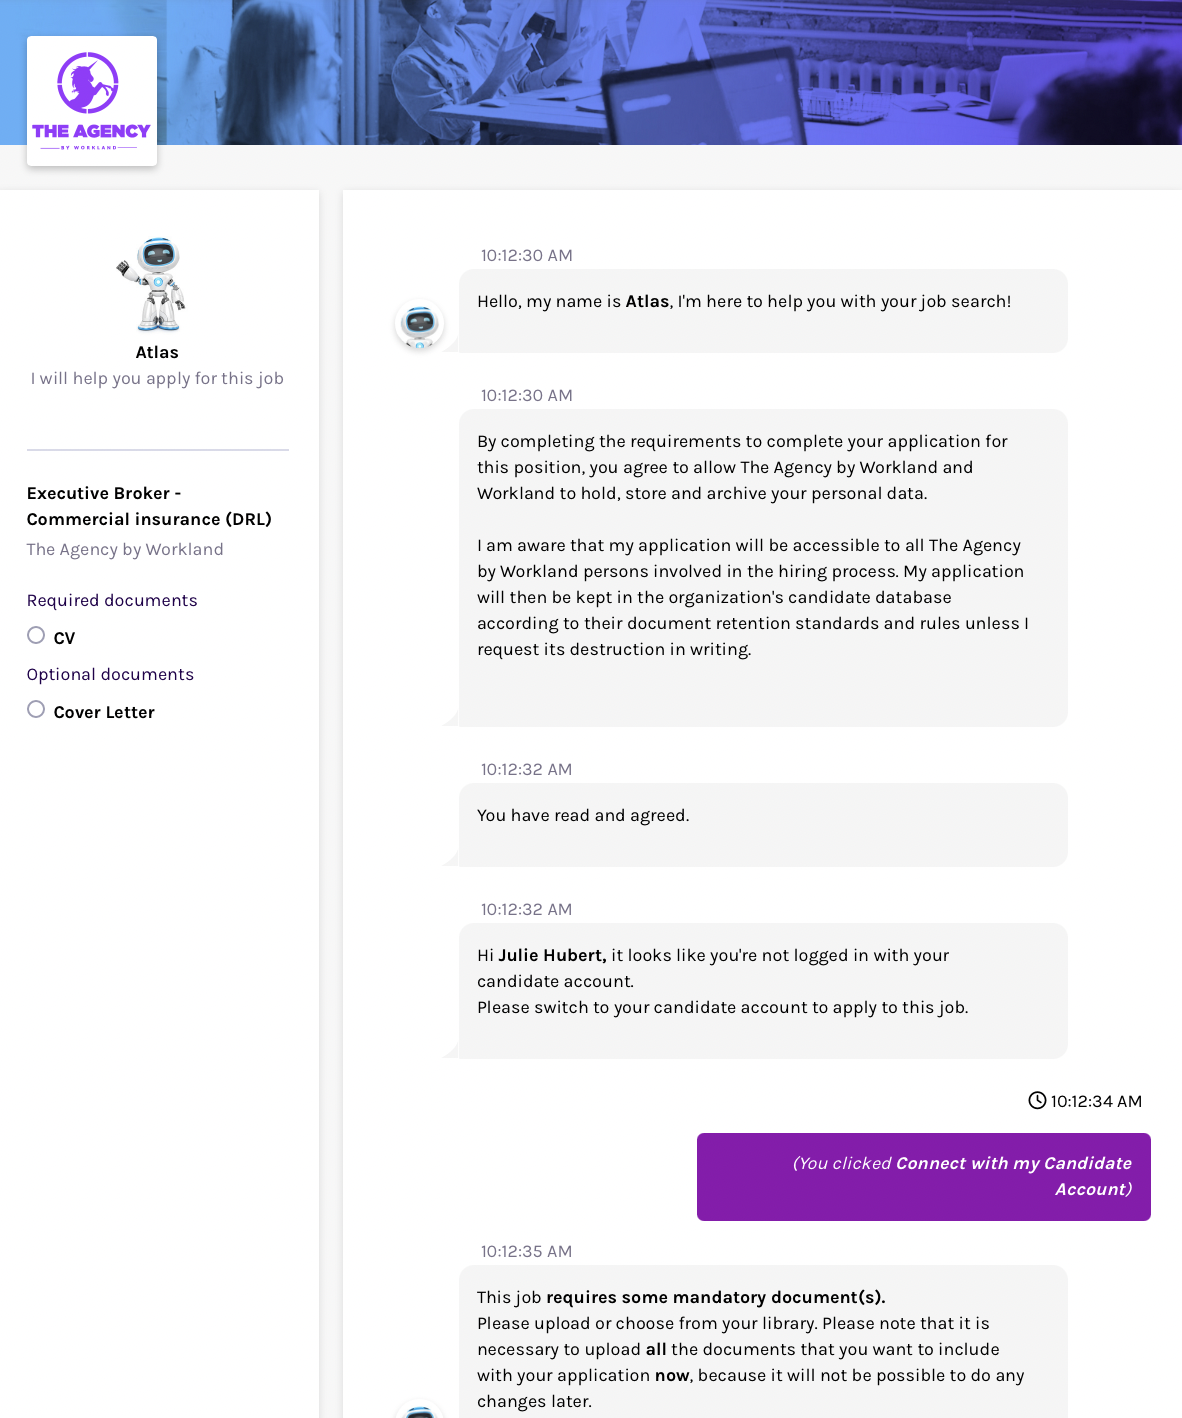
Task: Open The Agency by Workland company link
Action: click(x=125, y=549)
